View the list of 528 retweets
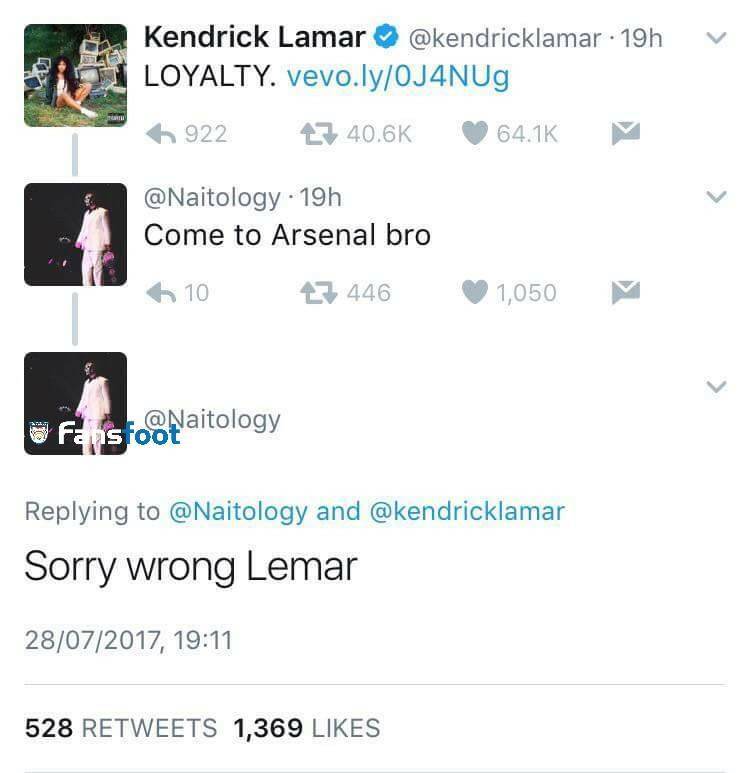Viewport: 750px width, 773px height. click(x=120, y=727)
